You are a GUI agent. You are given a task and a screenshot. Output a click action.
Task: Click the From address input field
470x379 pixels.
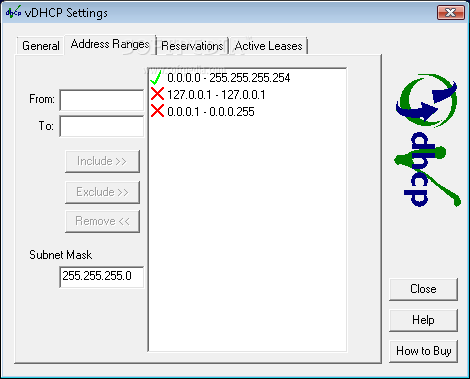tap(102, 100)
